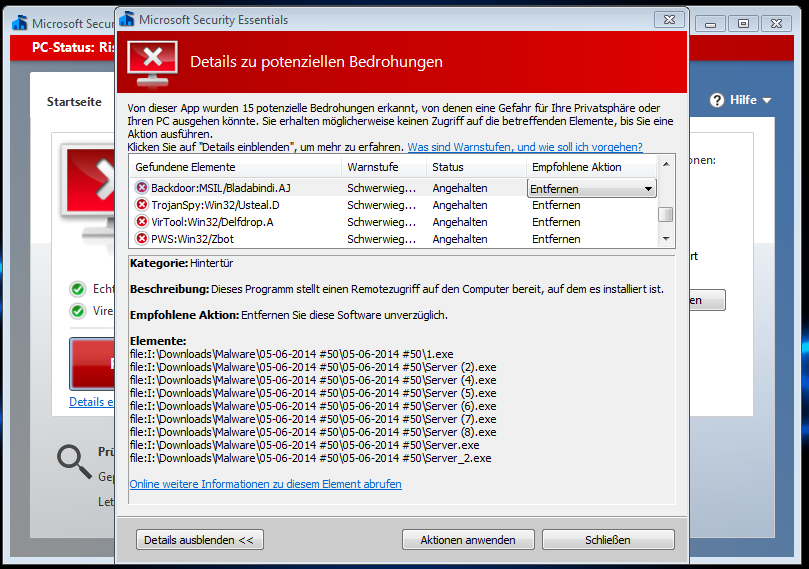
Task: Click the Security Essentials icon in background window title
Action: click(x=20, y=23)
